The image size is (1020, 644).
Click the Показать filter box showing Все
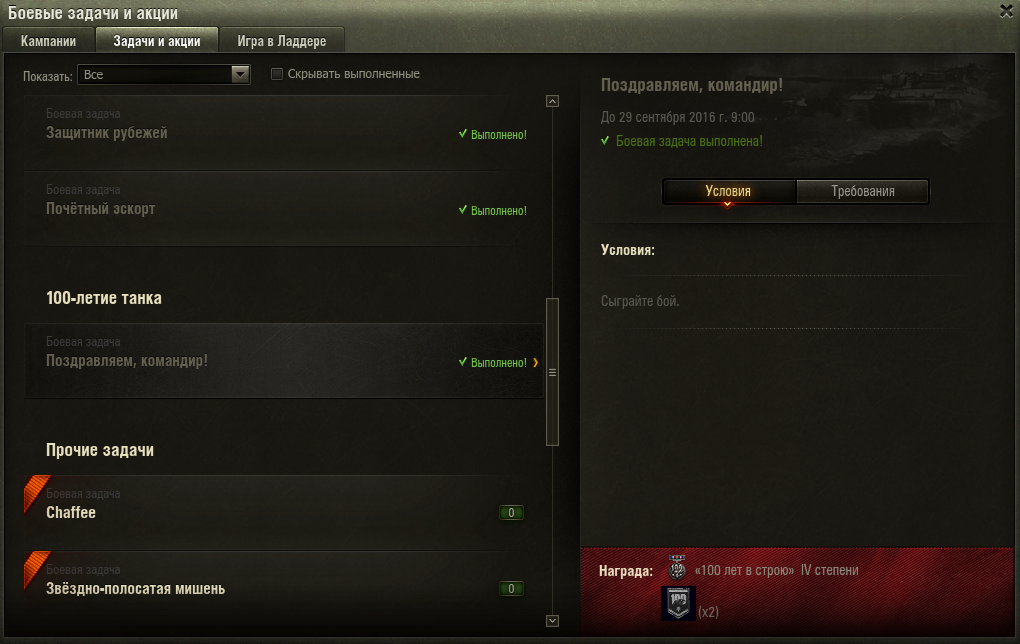click(x=163, y=75)
